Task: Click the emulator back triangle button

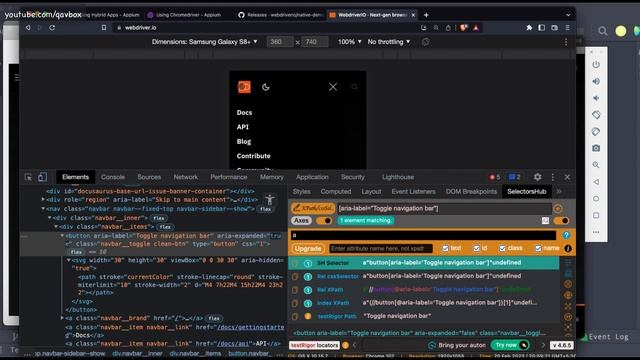Action: [596, 182]
